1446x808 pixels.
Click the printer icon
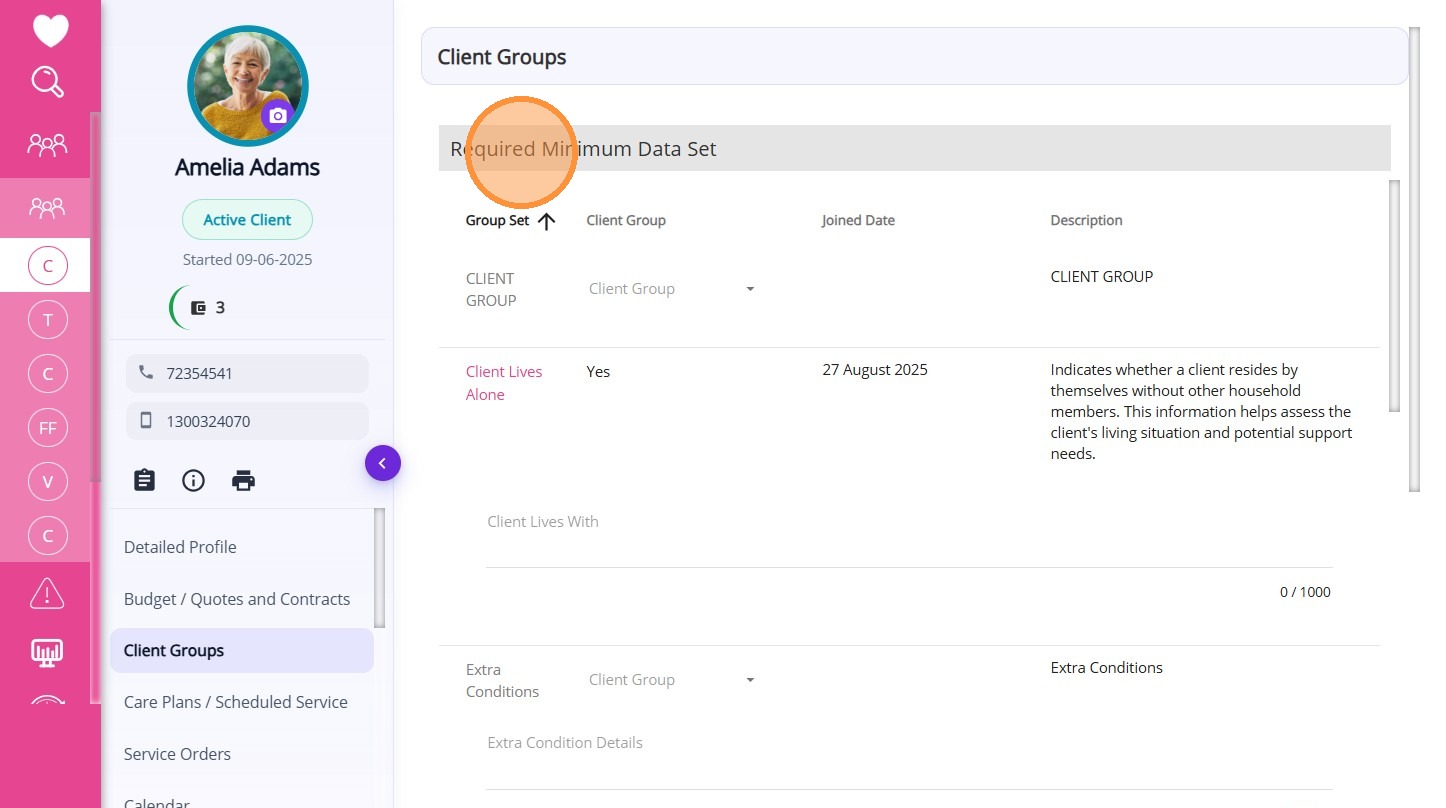click(243, 480)
